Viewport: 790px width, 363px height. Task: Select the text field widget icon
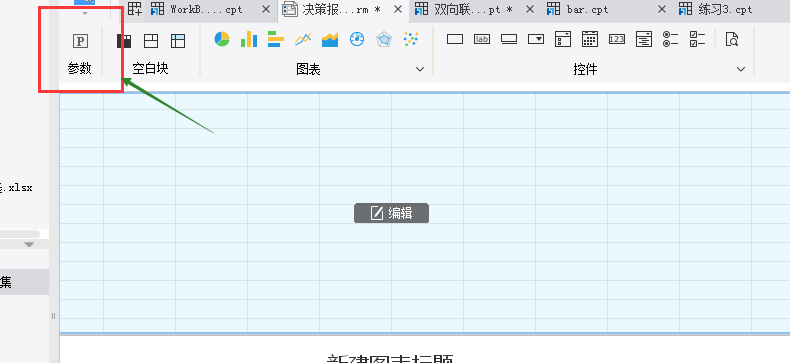(455, 39)
